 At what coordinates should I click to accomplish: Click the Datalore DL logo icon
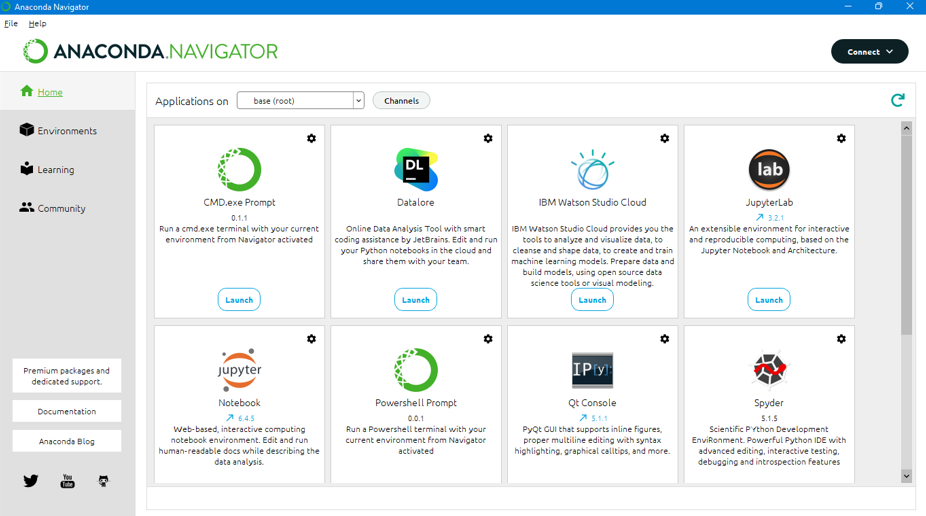point(416,169)
